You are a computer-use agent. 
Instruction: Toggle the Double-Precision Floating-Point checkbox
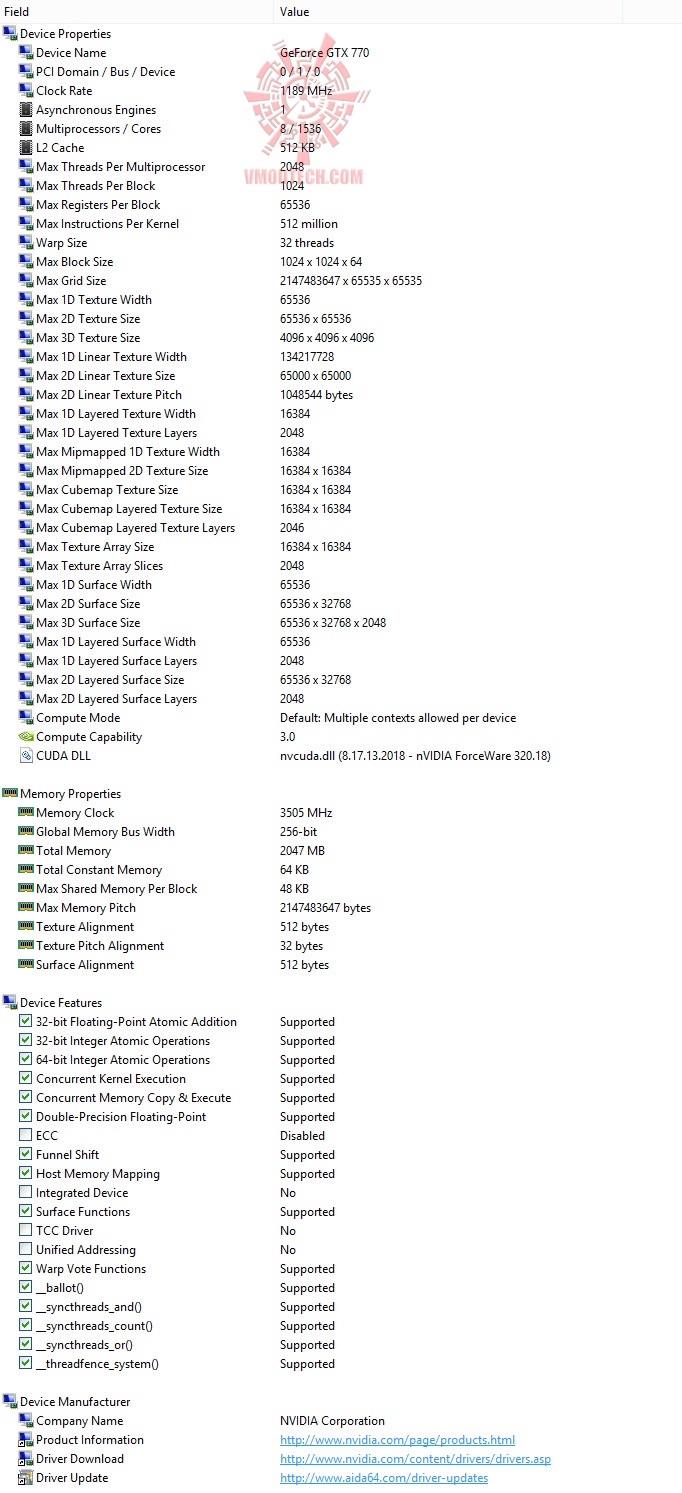25,1117
